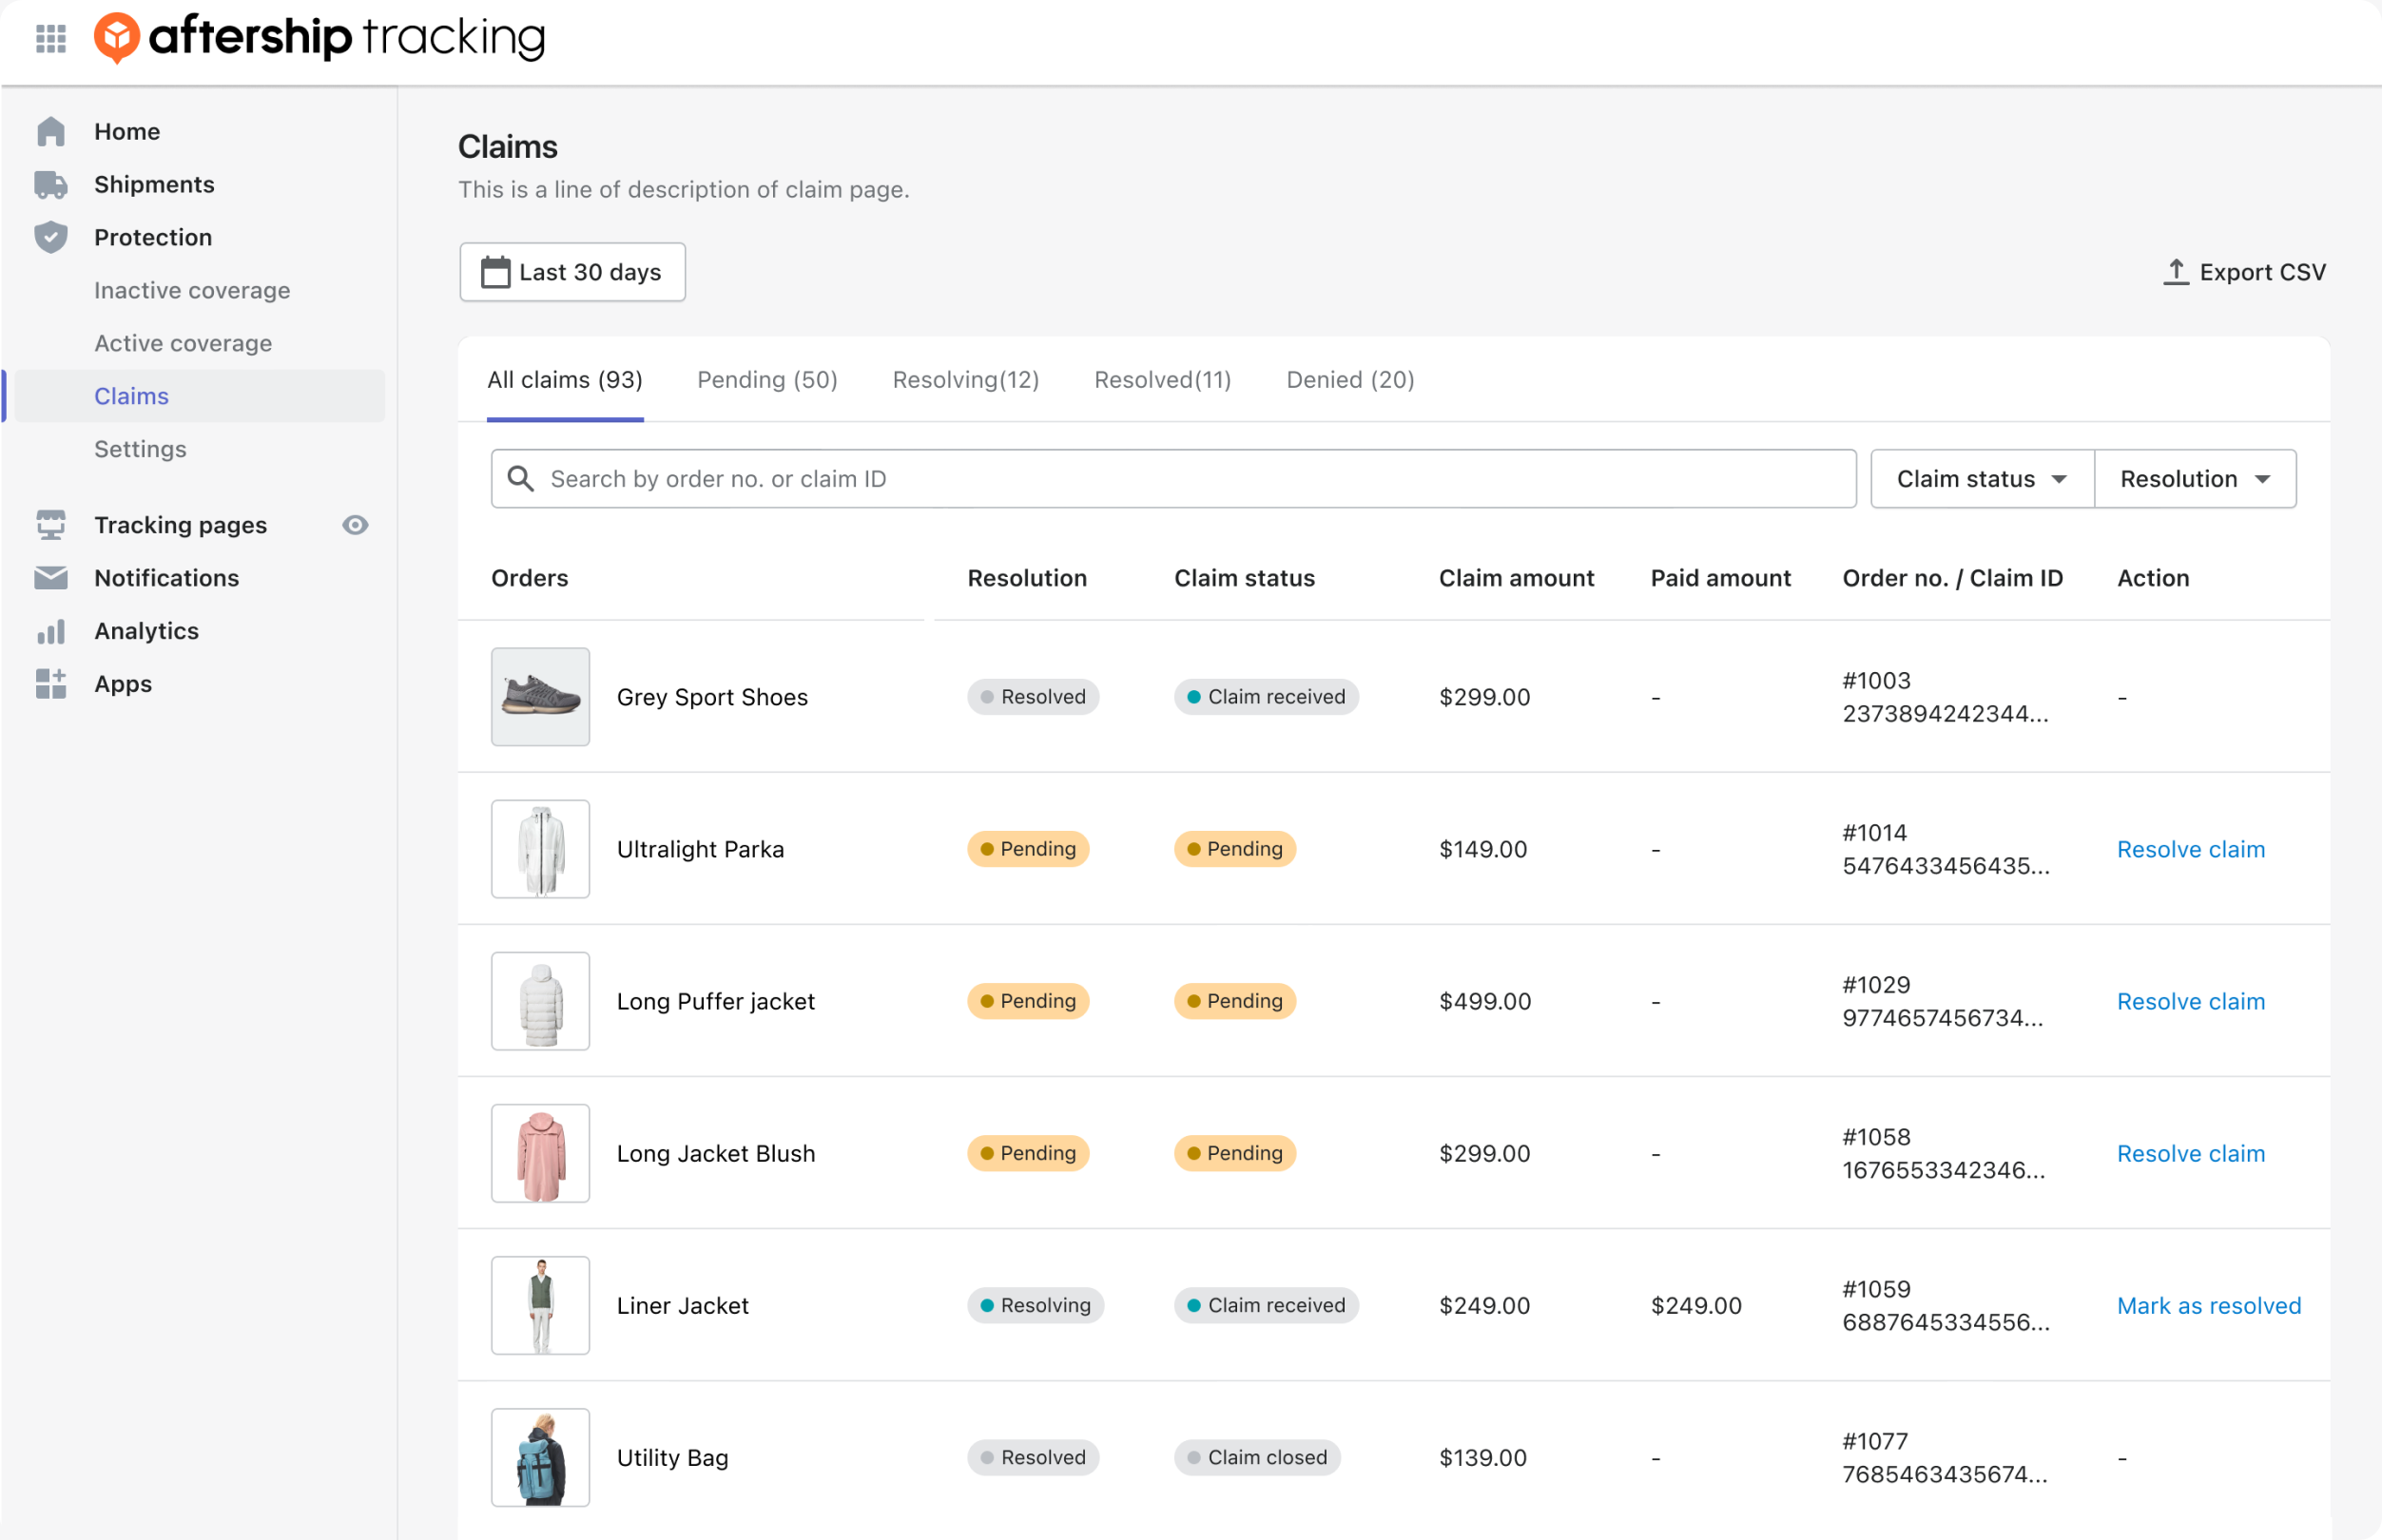
Task: Expand the Resolution dropdown filter
Action: click(x=2197, y=477)
